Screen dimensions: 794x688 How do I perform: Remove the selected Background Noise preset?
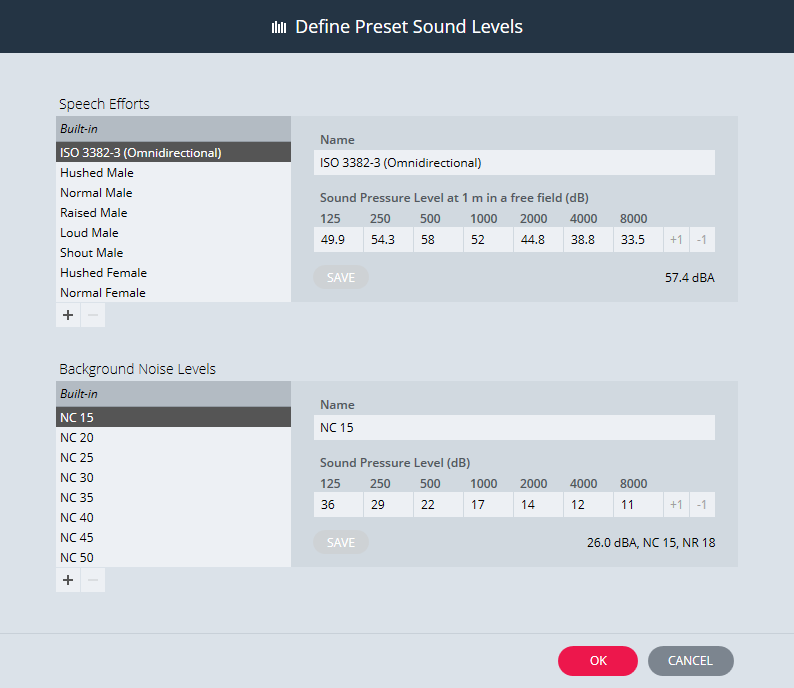pyautogui.click(x=93, y=580)
